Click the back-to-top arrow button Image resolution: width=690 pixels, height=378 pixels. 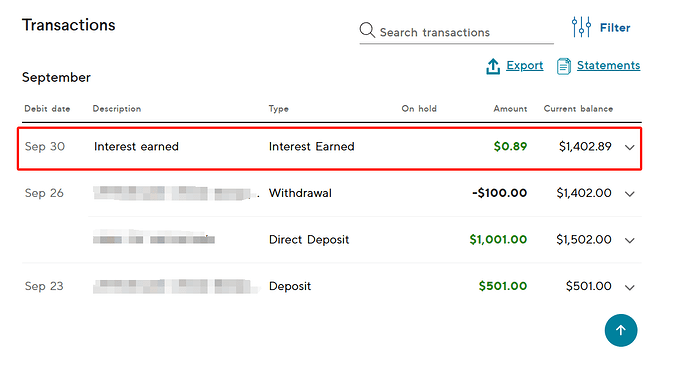(x=620, y=330)
